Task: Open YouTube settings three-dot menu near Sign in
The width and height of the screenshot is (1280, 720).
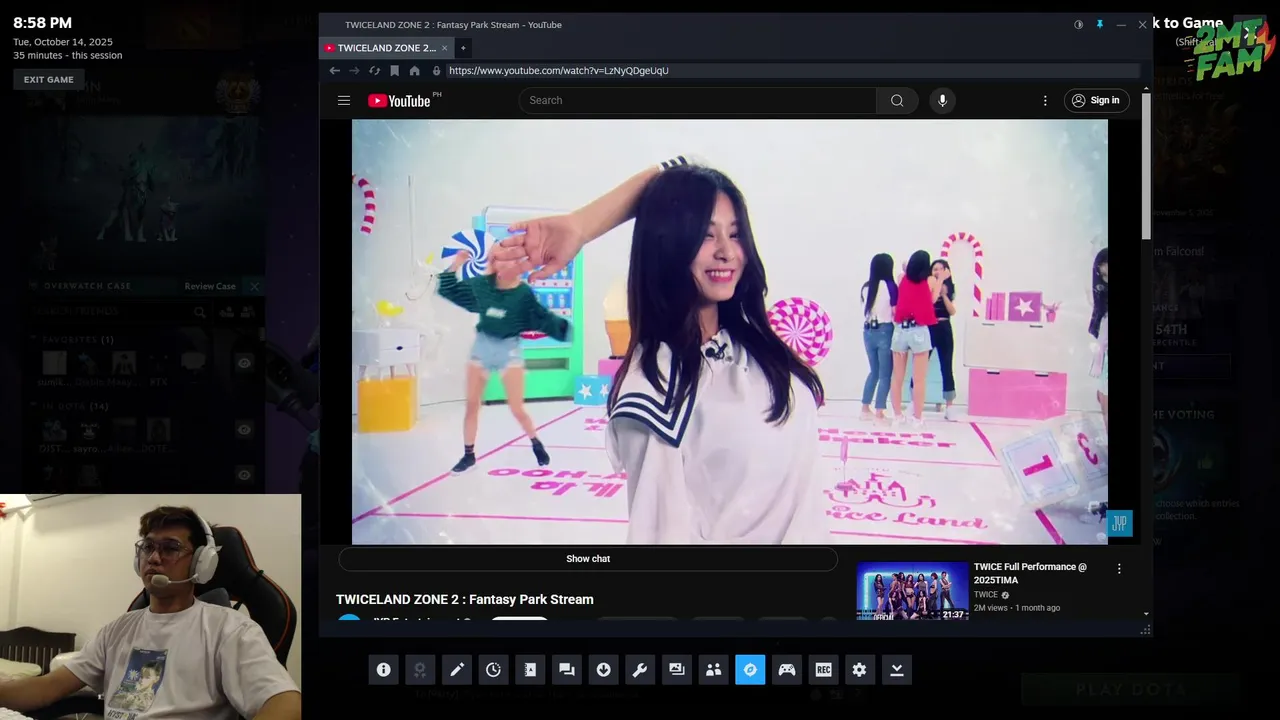Action: click(x=1045, y=100)
